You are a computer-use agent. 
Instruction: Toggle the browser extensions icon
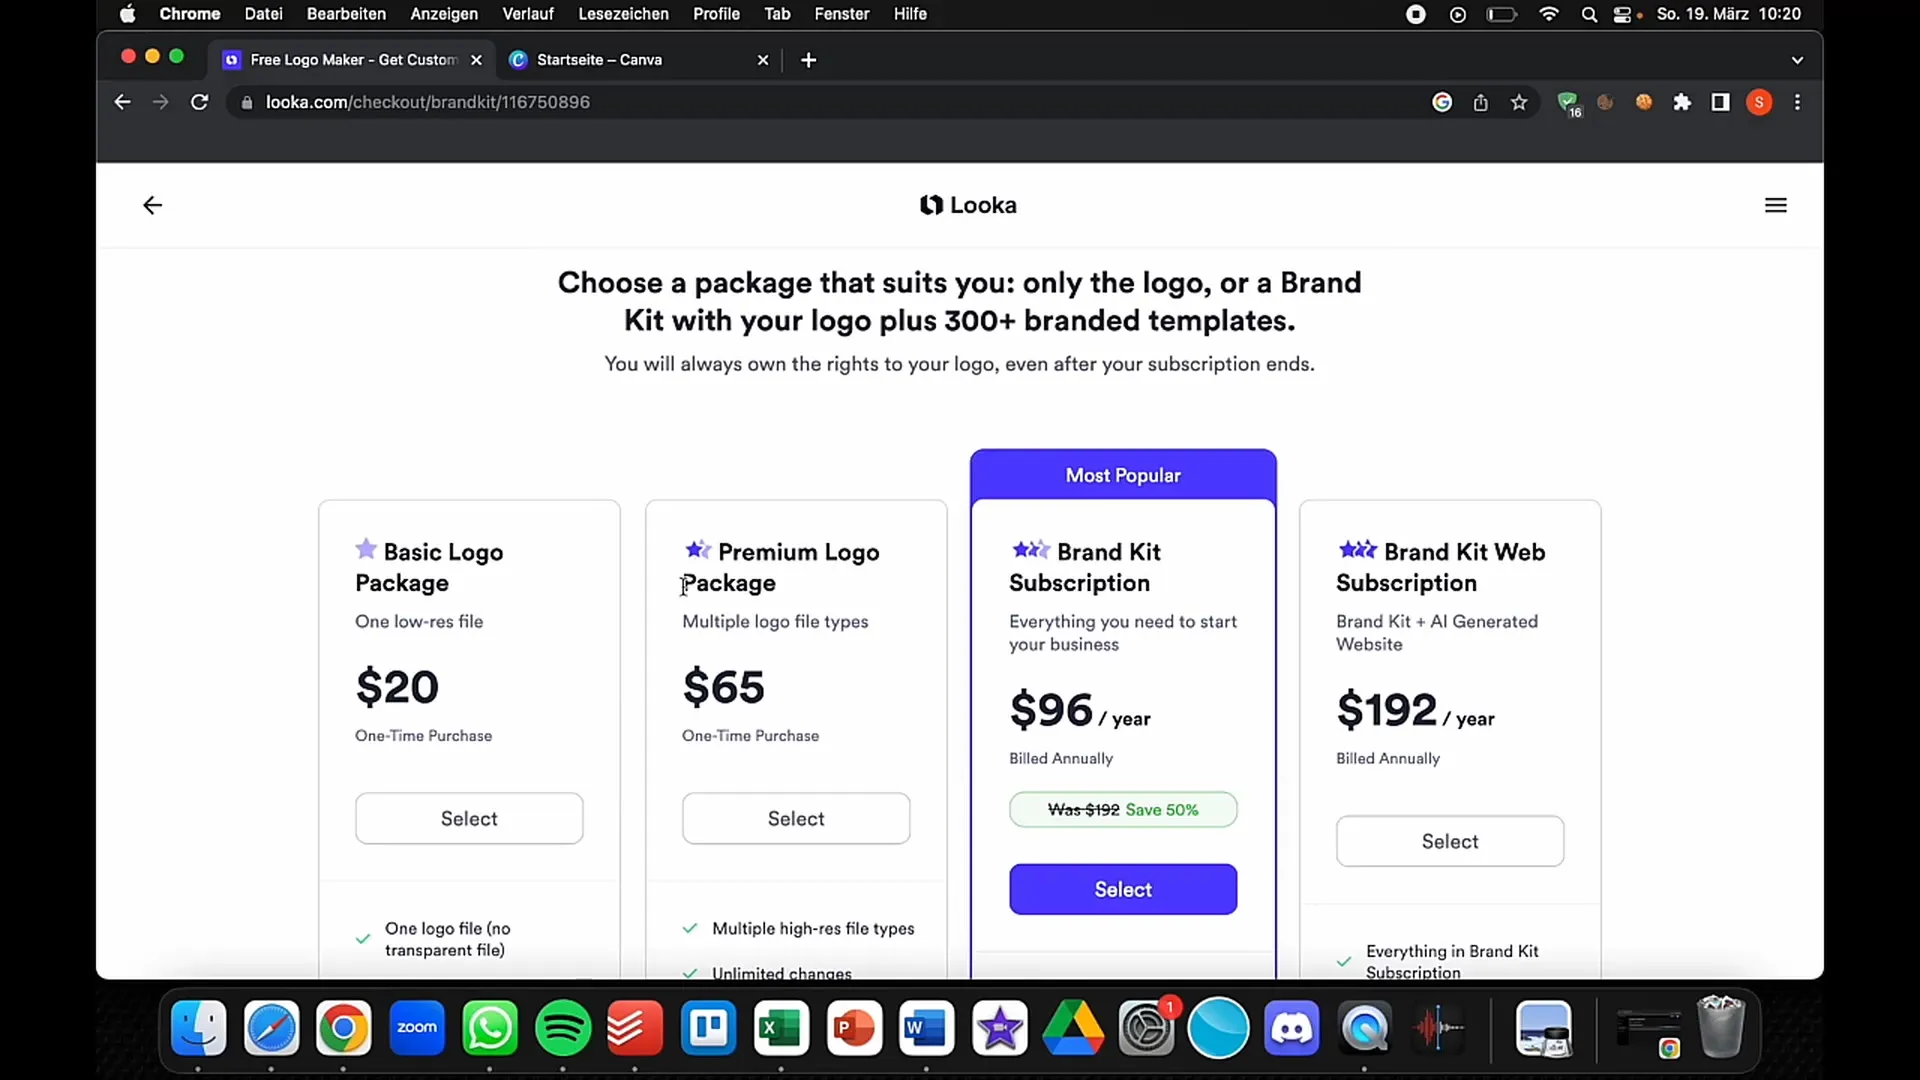pyautogui.click(x=1683, y=102)
